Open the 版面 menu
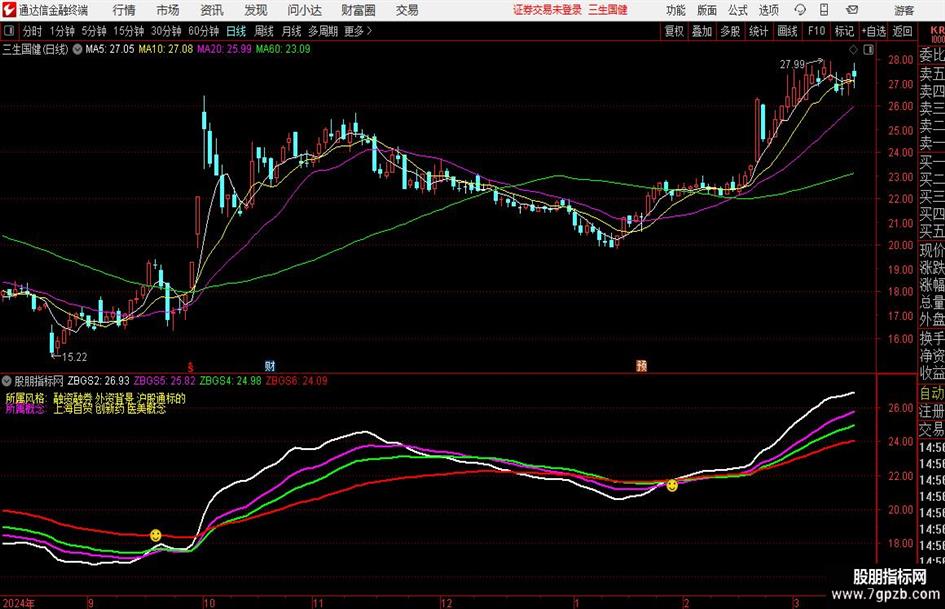945x609 pixels. [707, 10]
